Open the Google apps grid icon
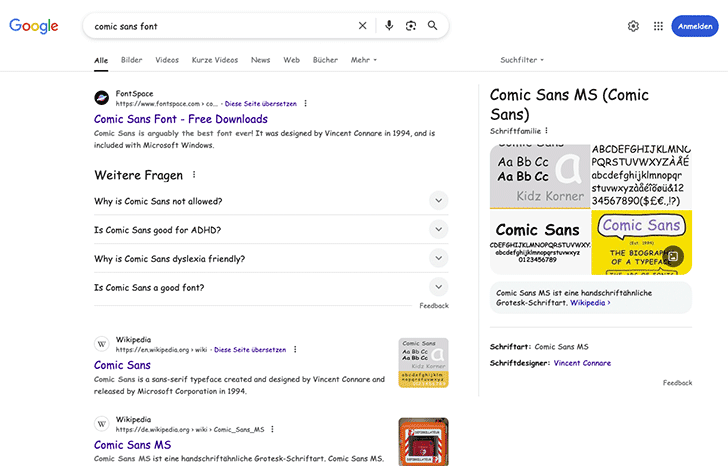Image resolution: width=728 pixels, height=466 pixels. [x=658, y=26]
